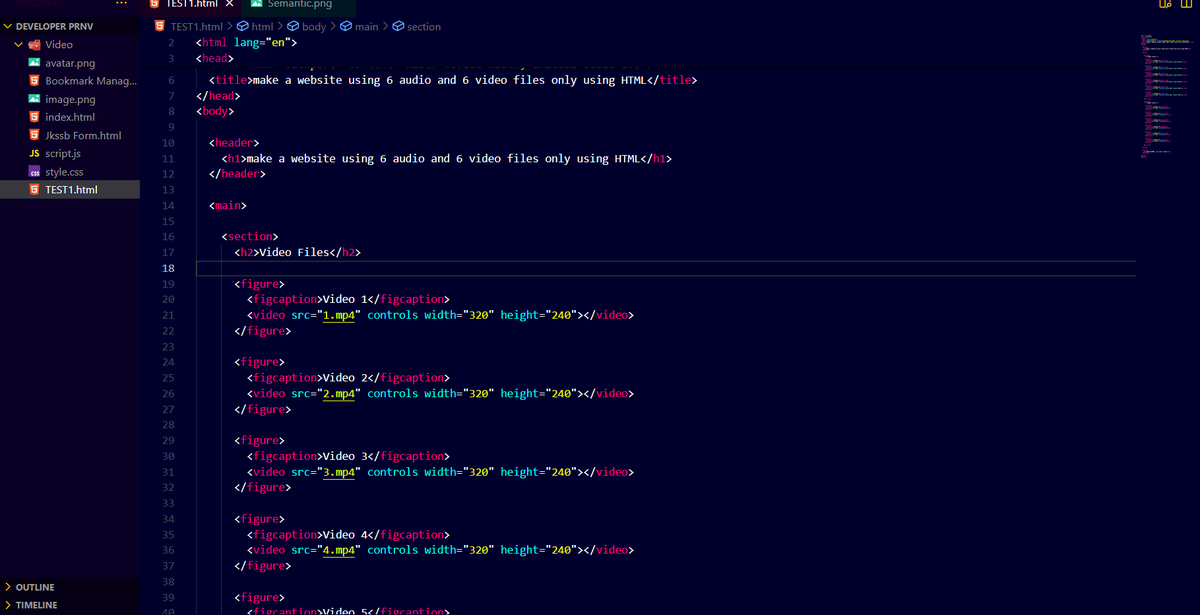Click HTML icon beside Bookmark Manag...
Image resolution: width=1200 pixels, height=615 pixels.
[x=34, y=81]
